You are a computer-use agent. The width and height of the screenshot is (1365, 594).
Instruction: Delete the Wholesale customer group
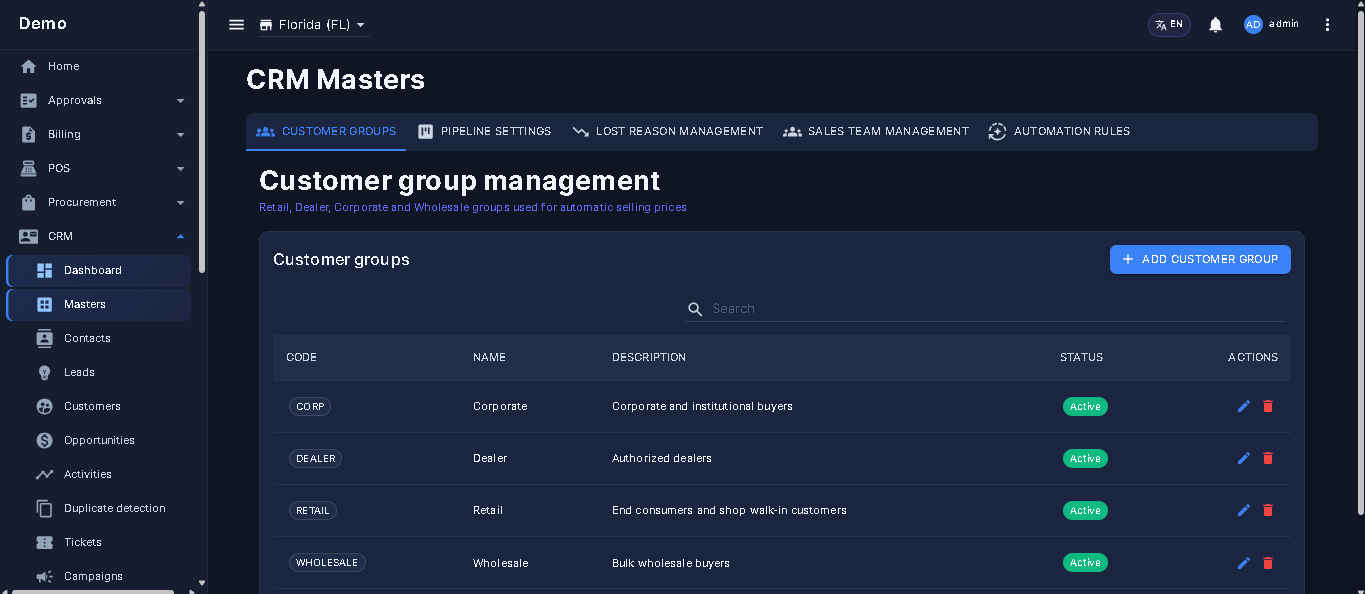(x=1268, y=563)
